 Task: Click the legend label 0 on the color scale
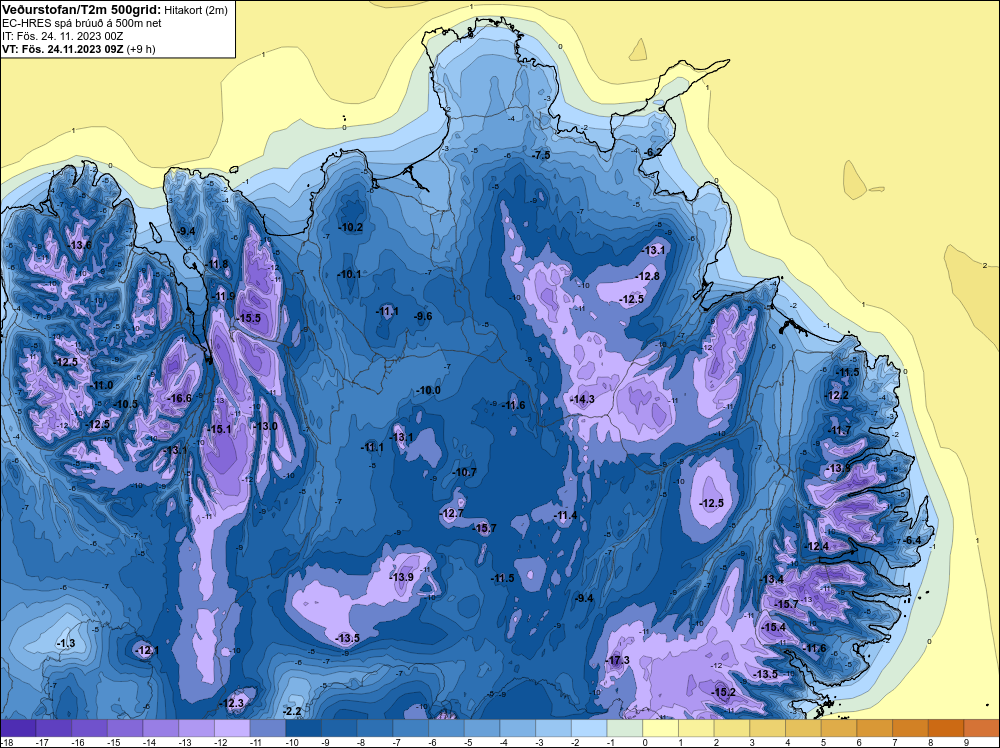point(645,742)
